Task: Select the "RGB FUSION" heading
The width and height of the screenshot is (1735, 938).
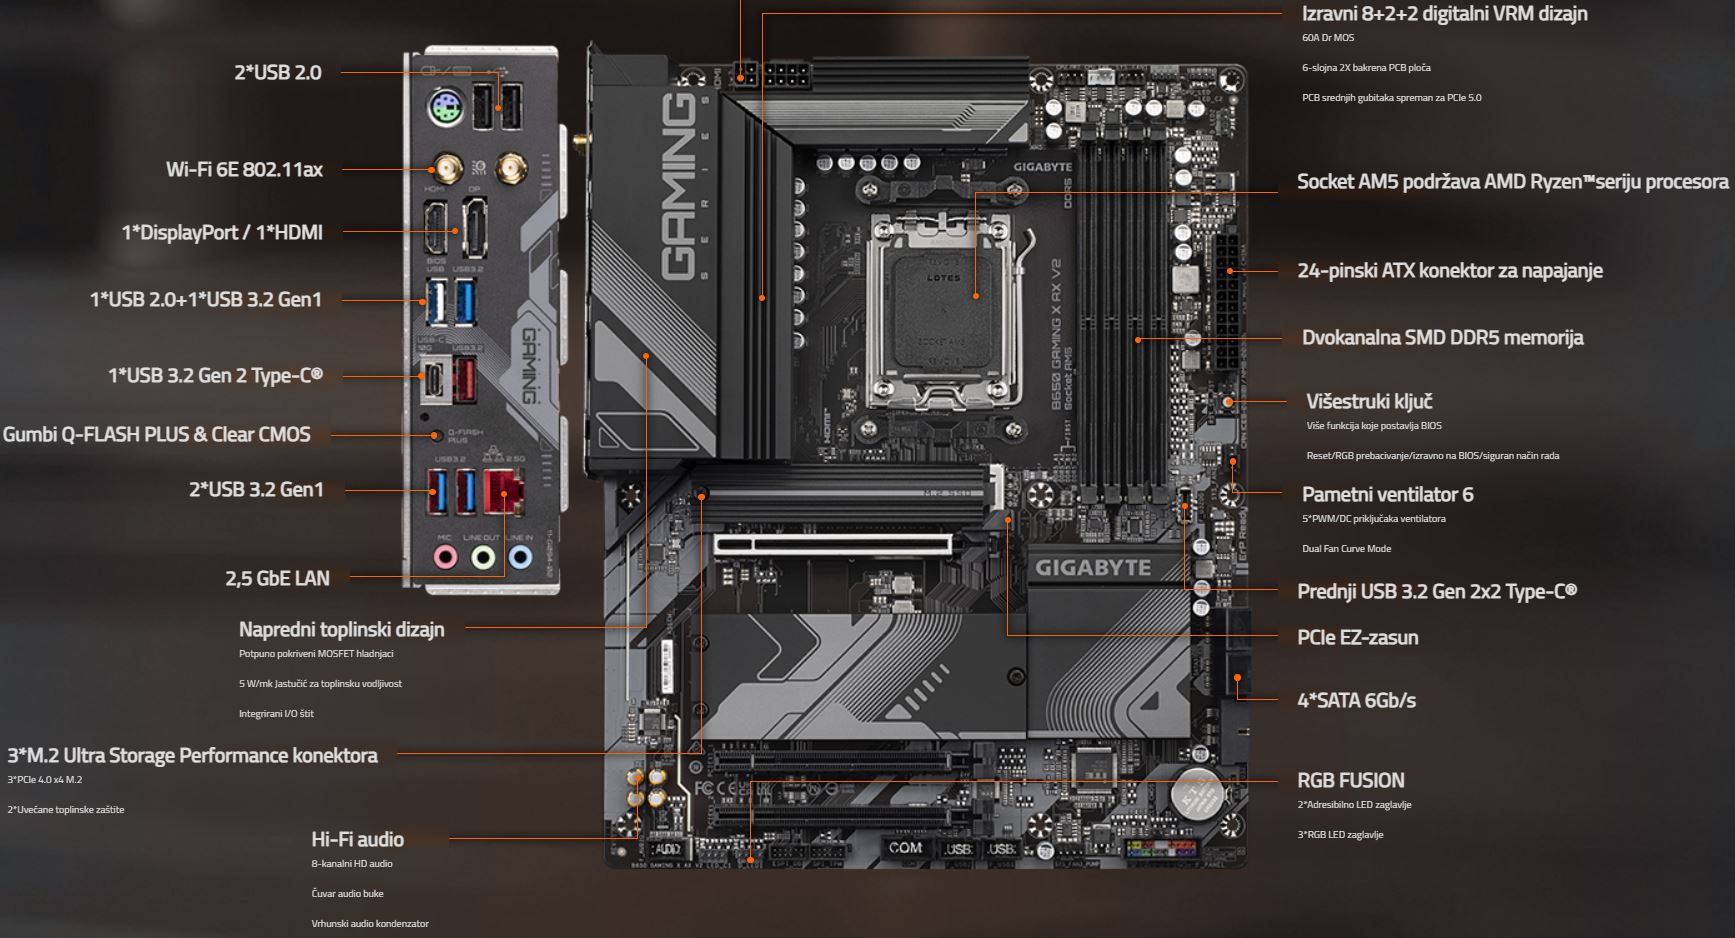Action: coord(1350,780)
